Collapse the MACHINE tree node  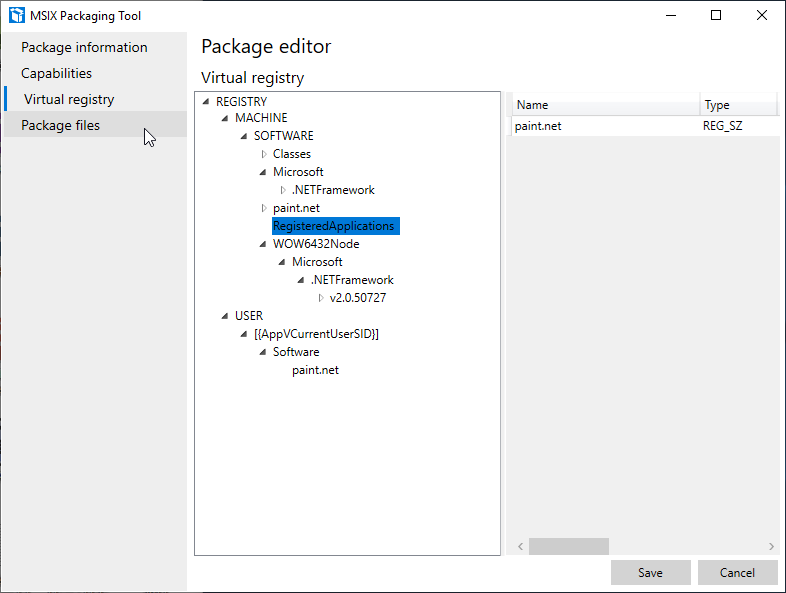[225, 118]
